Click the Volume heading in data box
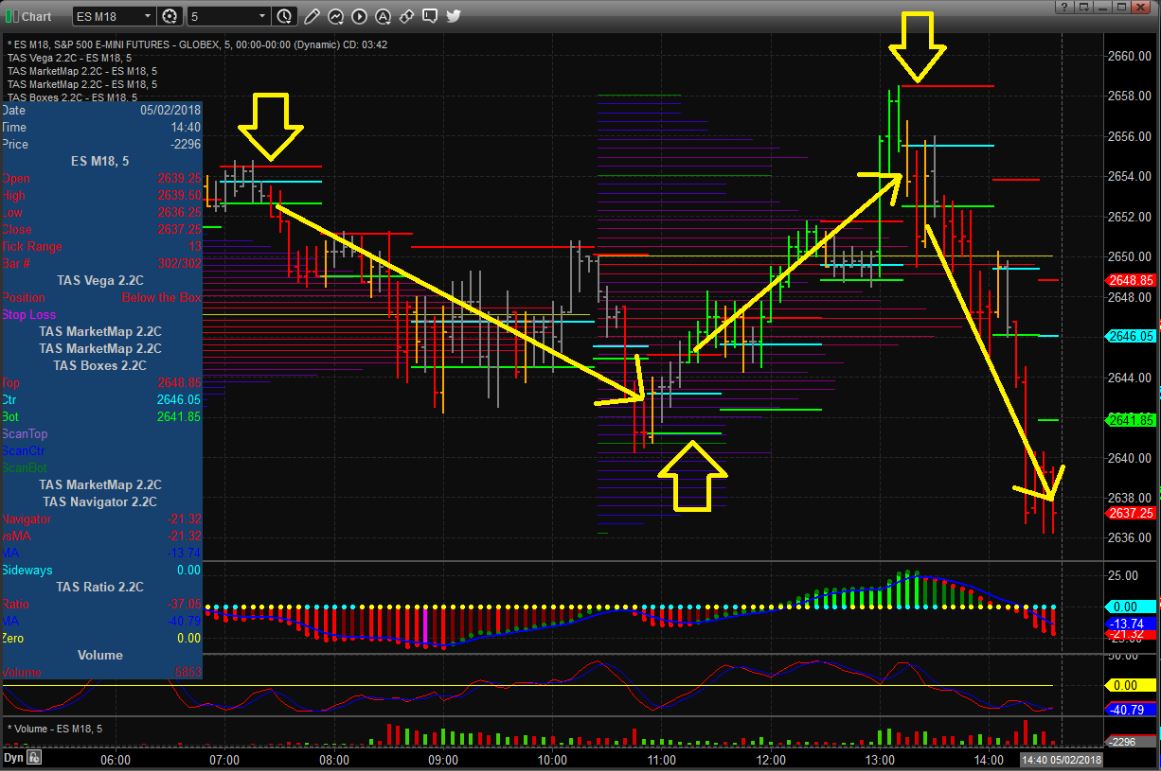This screenshot has height=771, width=1161. pyautogui.click(x=100, y=655)
